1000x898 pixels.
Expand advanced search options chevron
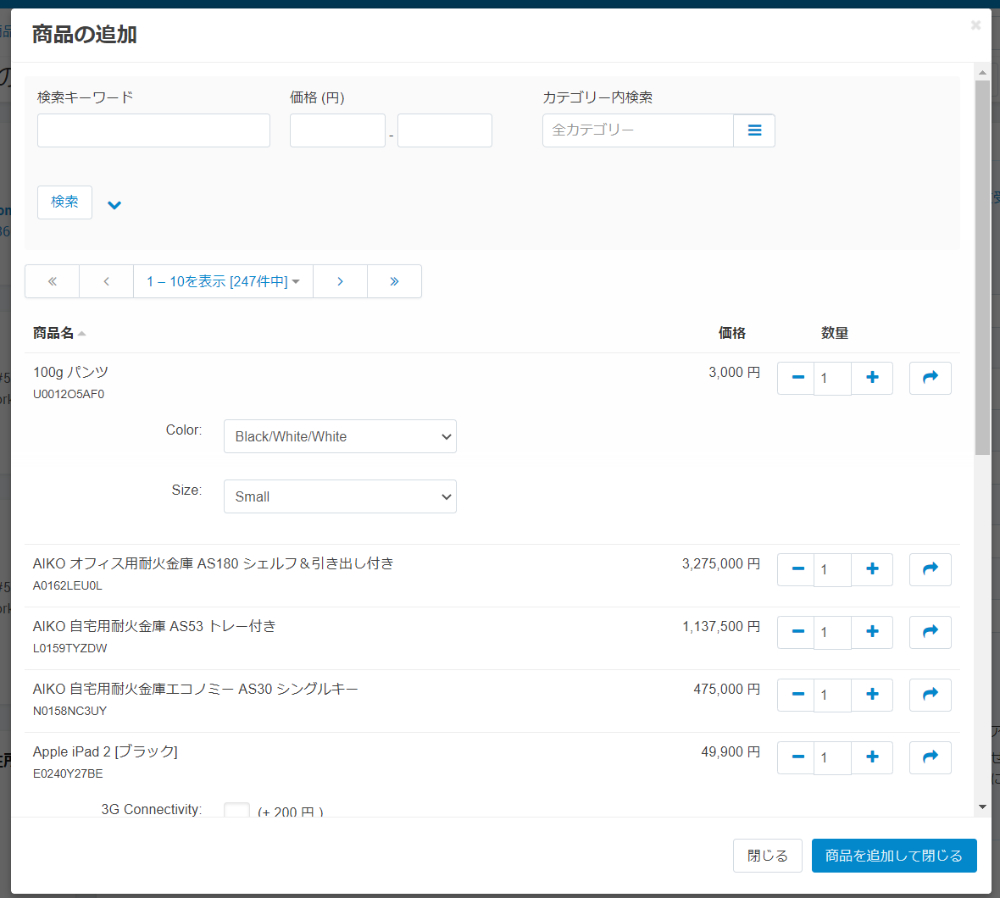click(114, 205)
